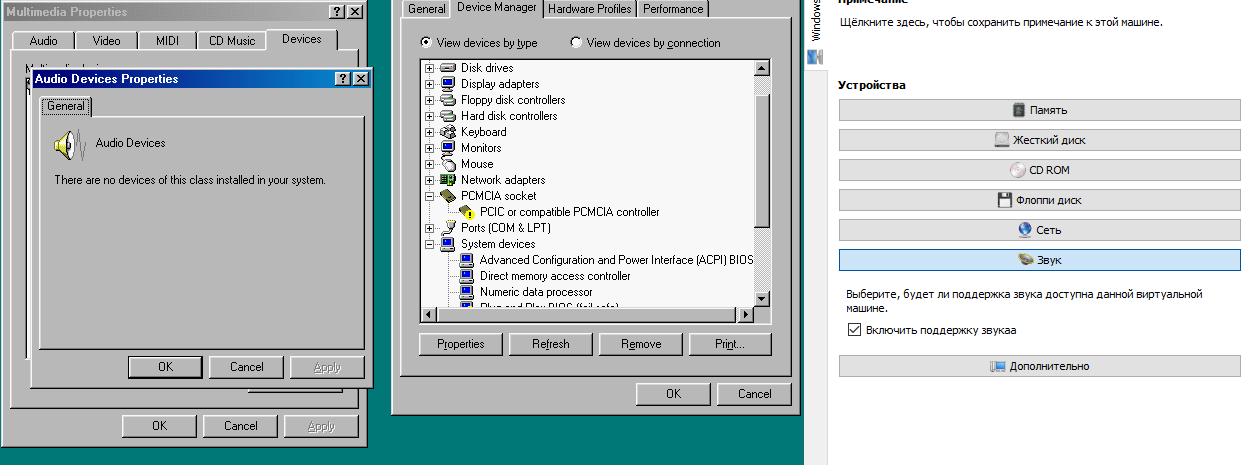This screenshot has height=465, width=1252.
Task: Expand the Display adapters tree node
Action: point(430,84)
